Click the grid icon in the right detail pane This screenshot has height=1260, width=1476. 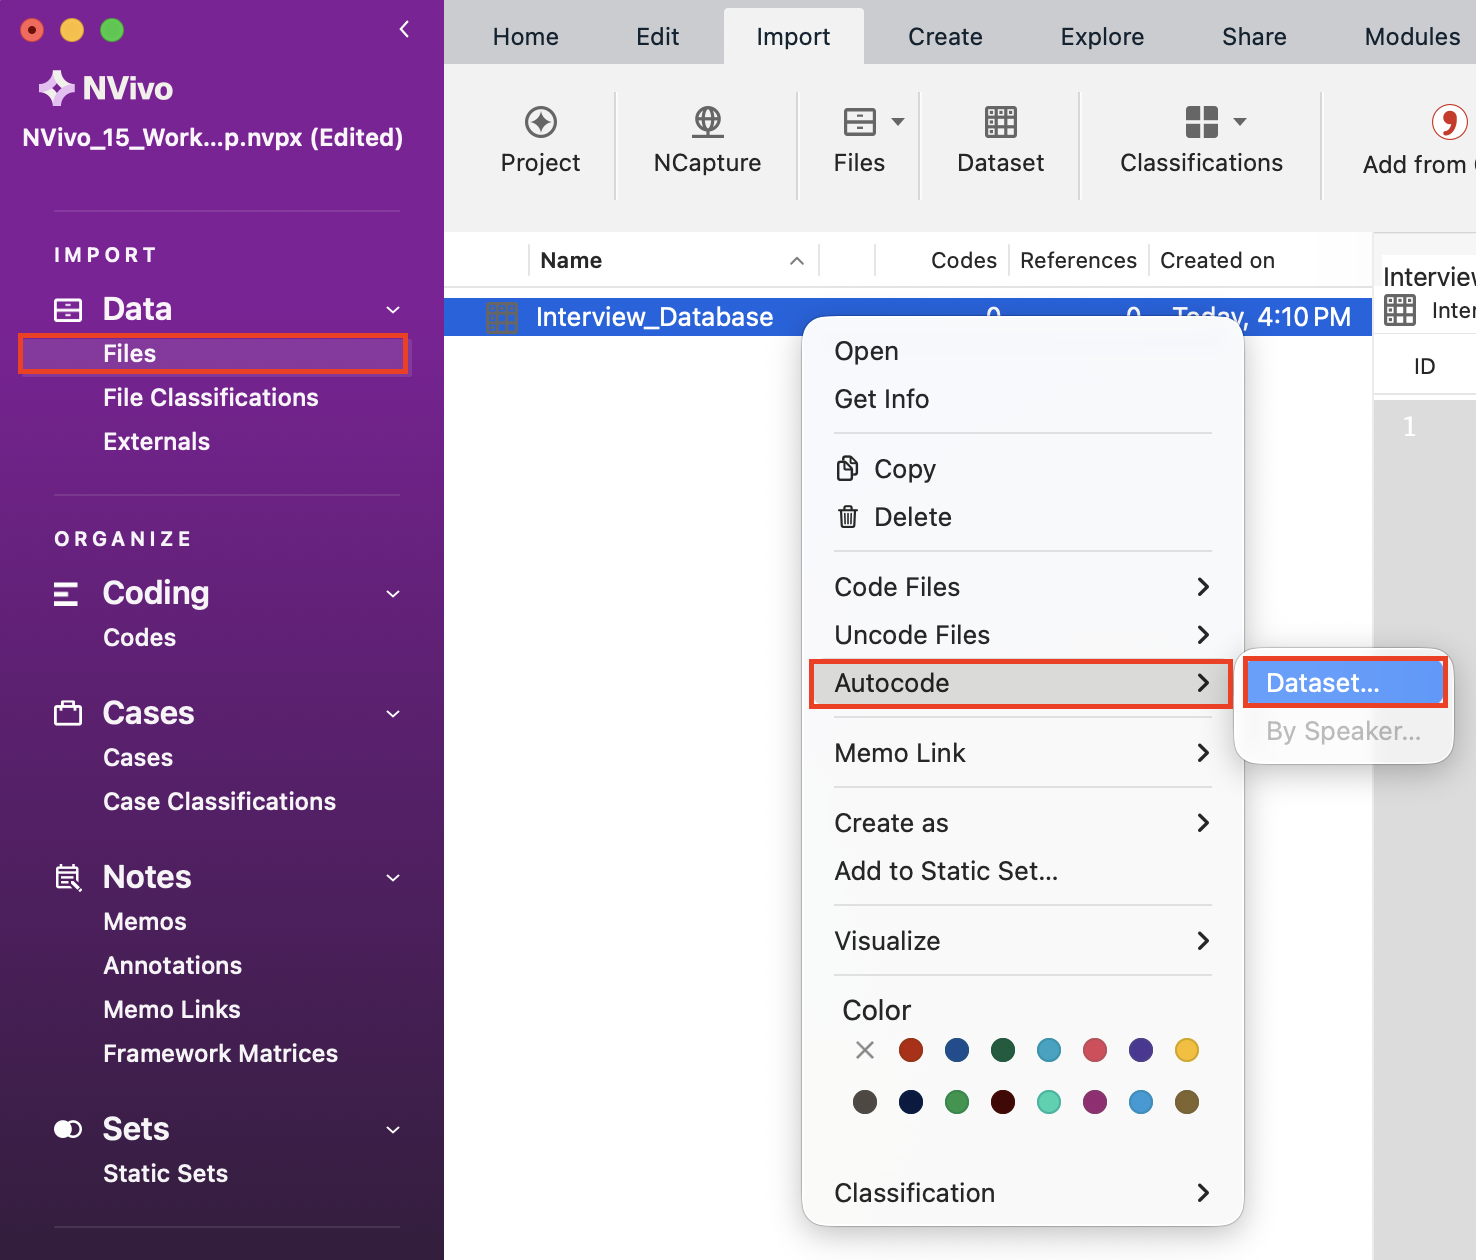click(x=1400, y=310)
